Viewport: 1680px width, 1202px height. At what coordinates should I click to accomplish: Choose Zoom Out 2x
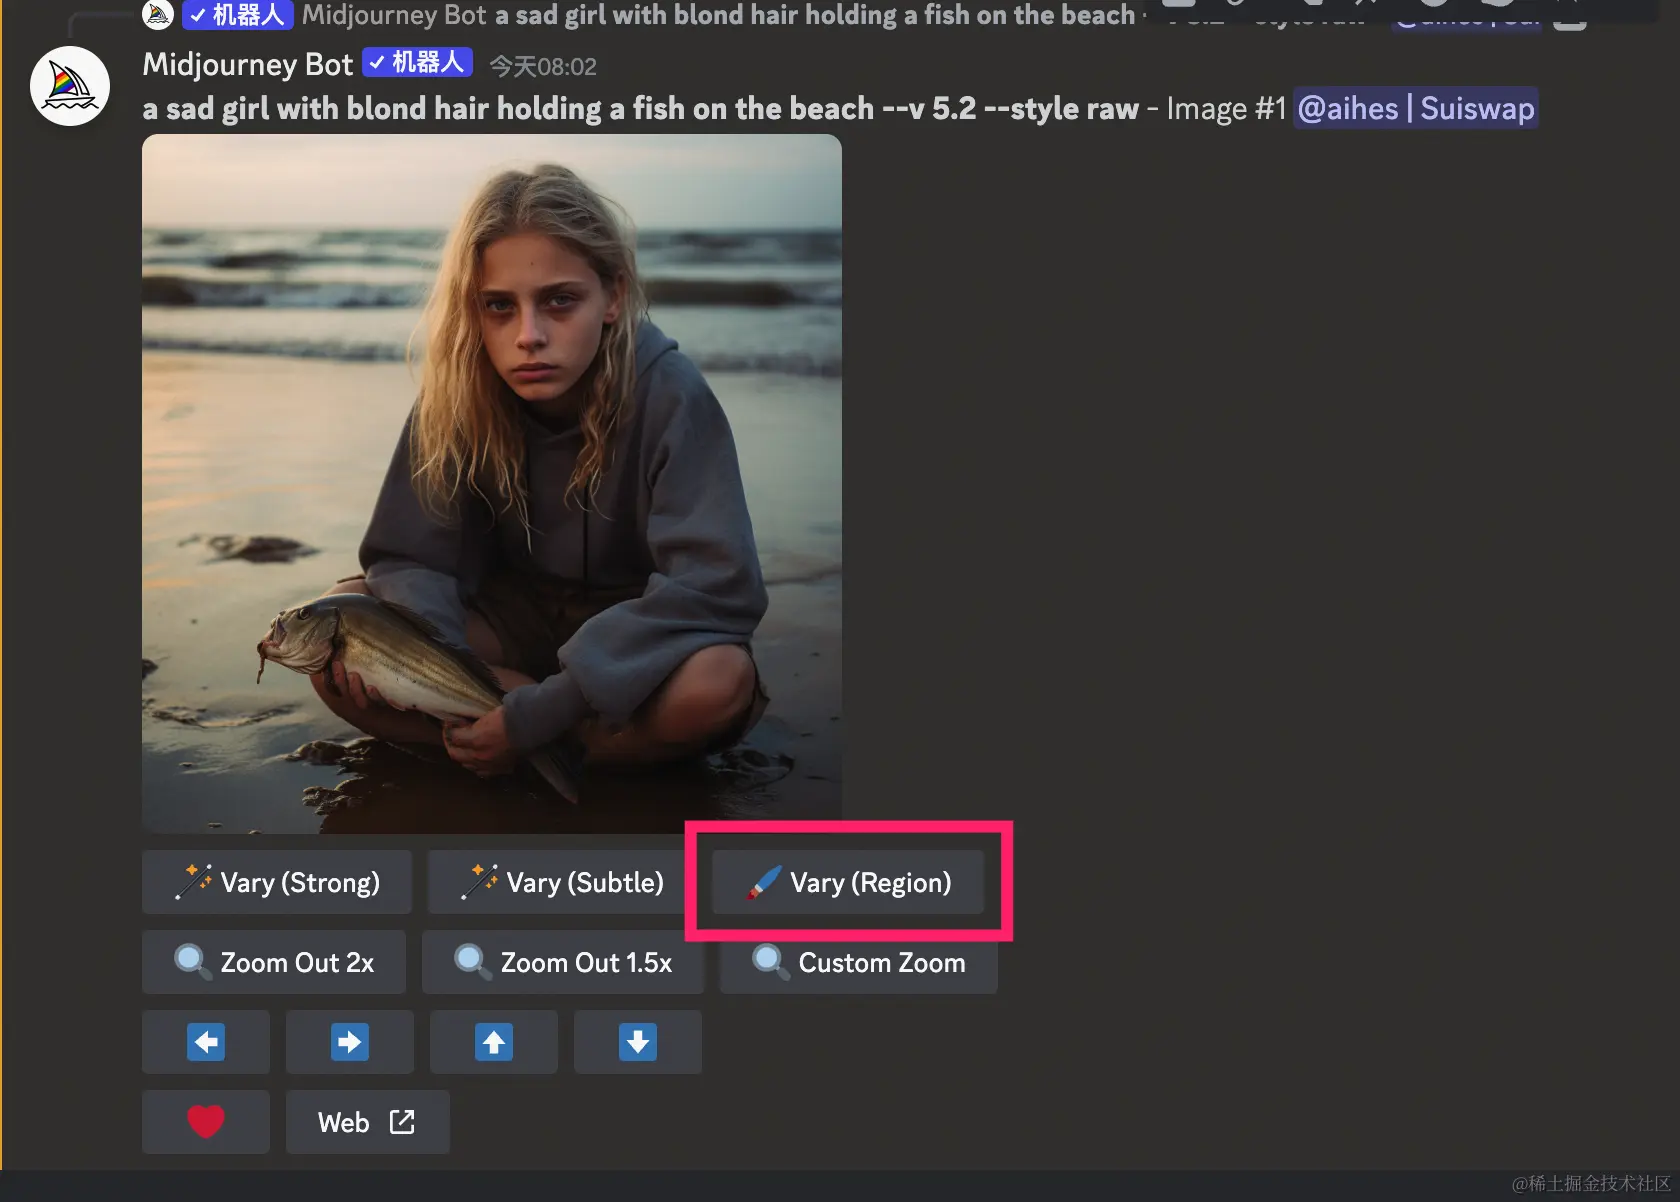274,962
